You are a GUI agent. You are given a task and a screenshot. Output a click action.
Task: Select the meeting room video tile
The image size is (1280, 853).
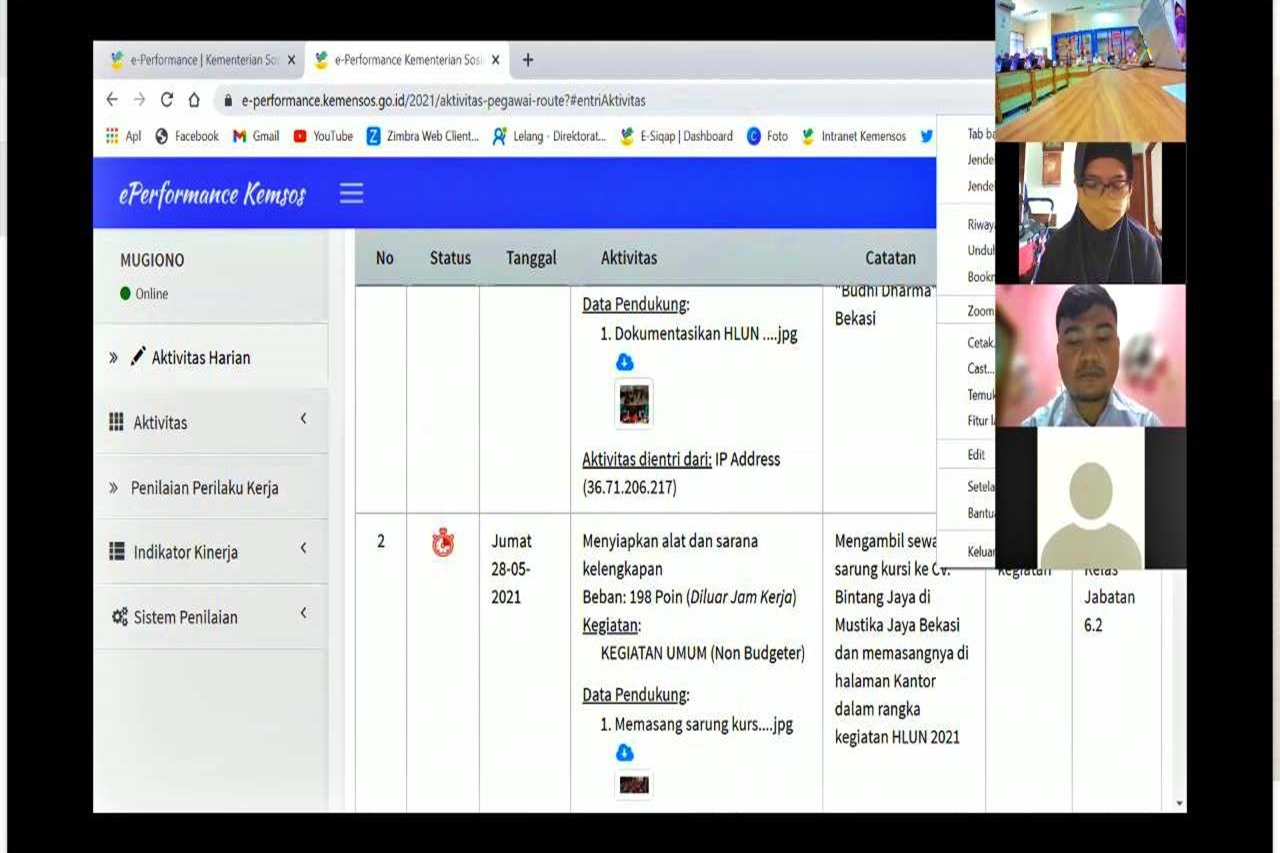(1090, 71)
